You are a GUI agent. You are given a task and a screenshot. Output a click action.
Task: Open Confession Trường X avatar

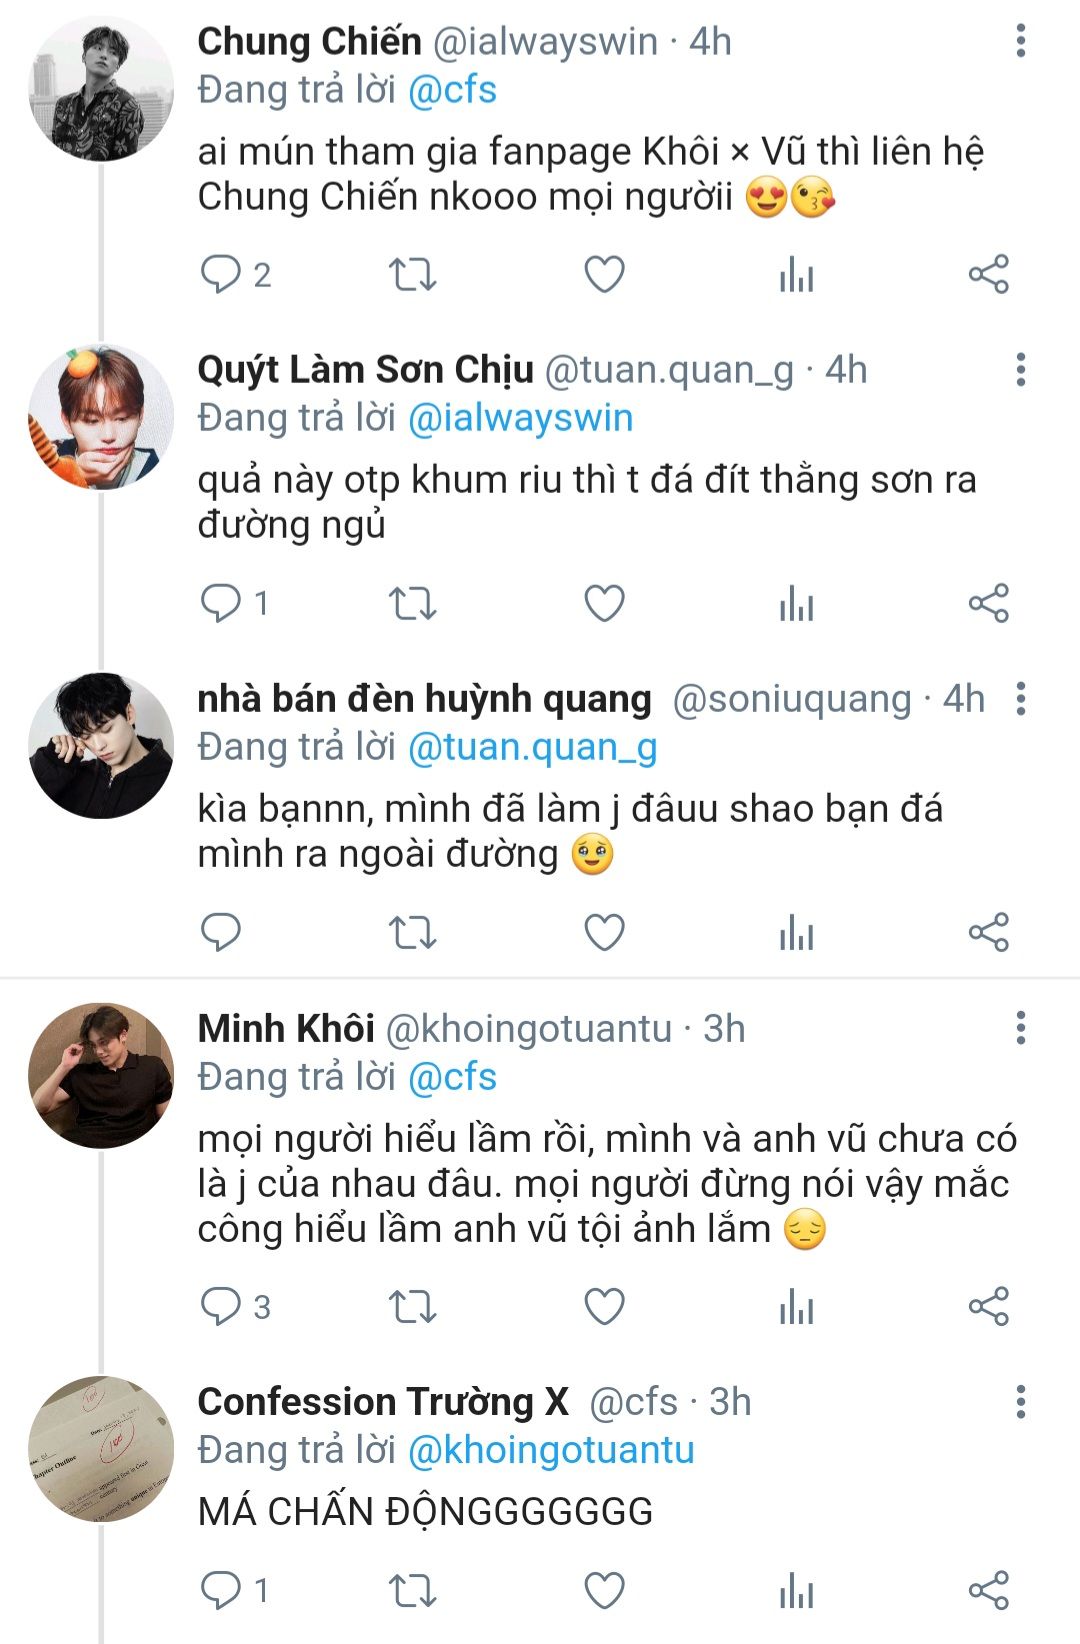pyautogui.click(x=101, y=1449)
